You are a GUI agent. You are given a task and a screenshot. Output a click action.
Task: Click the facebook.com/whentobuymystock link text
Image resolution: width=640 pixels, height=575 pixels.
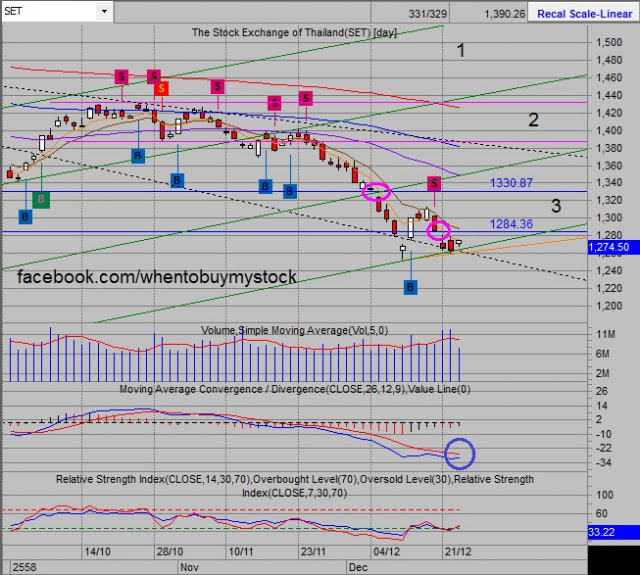[x=157, y=277]
